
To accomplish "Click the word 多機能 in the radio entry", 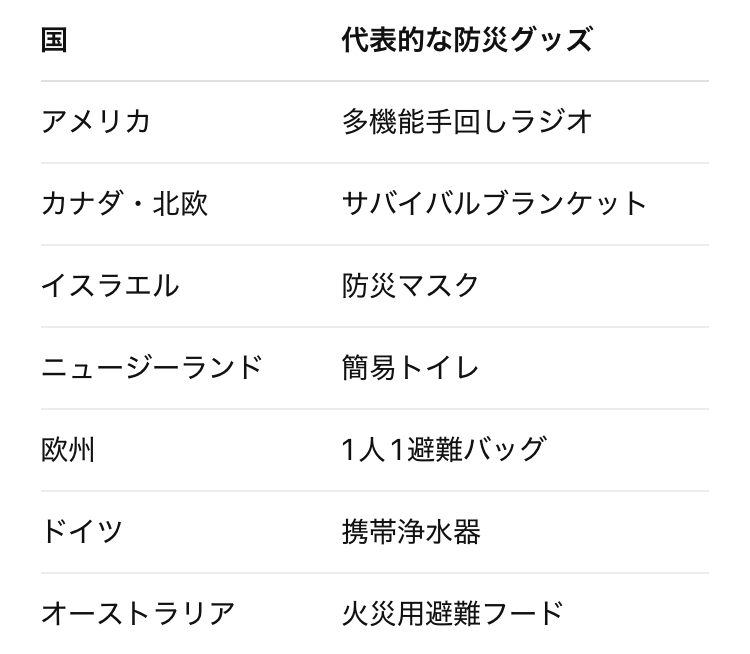I will tap(379, 122).
